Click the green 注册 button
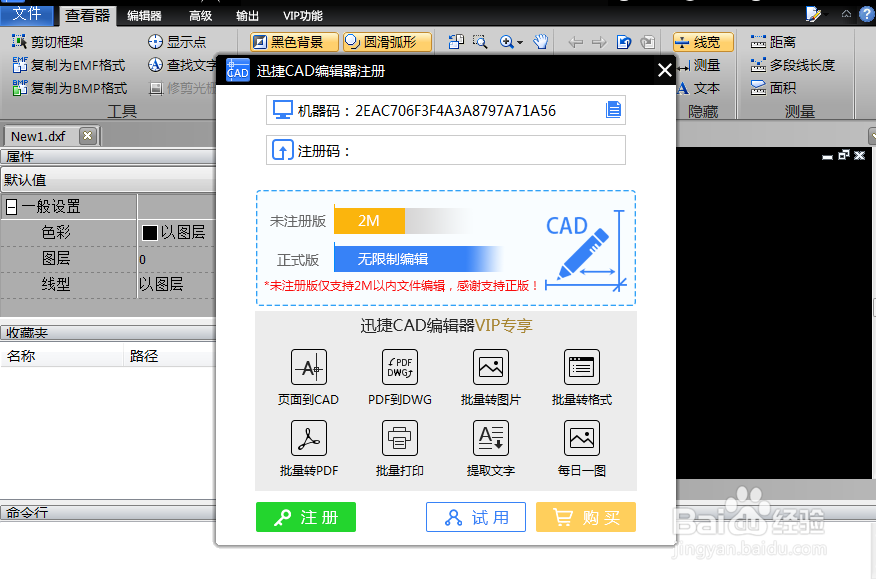Viewport: 876px width, 579px height. tap(306, 517)
